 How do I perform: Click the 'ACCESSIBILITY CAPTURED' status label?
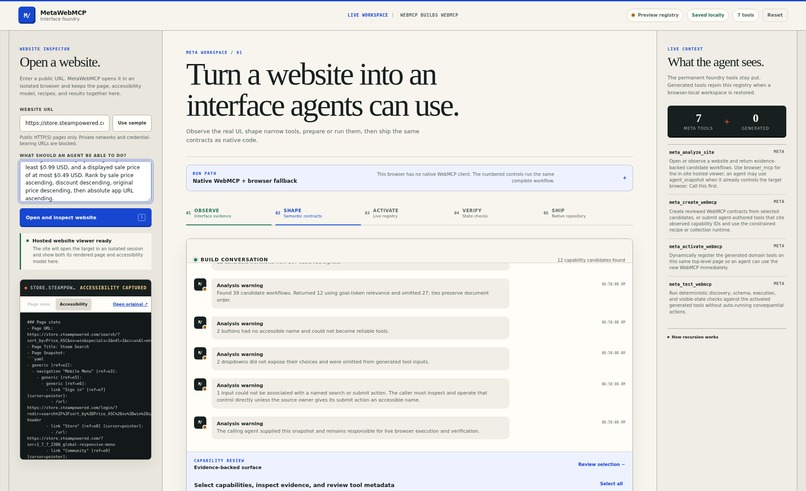113,288
